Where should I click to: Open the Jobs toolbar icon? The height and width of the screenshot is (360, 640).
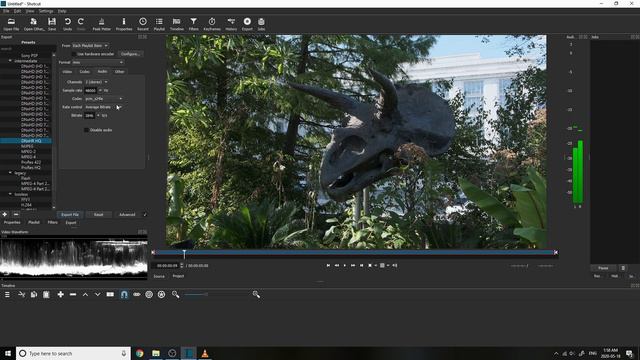(261, 24)
